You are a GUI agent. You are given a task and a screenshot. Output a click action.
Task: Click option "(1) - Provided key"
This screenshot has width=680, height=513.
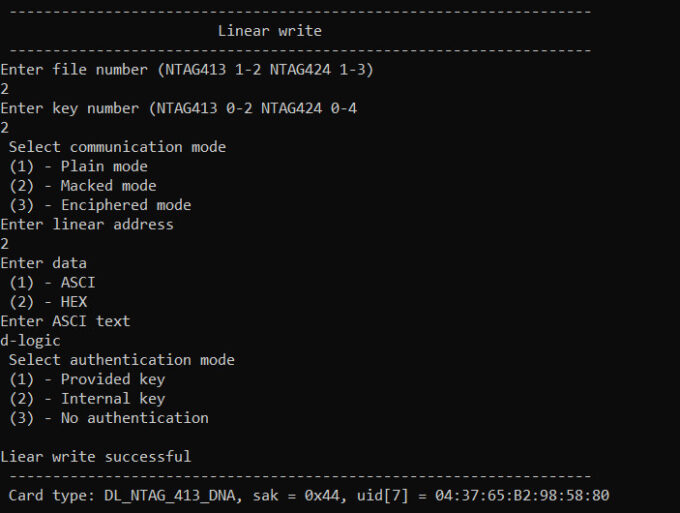[x=87, y=379]
